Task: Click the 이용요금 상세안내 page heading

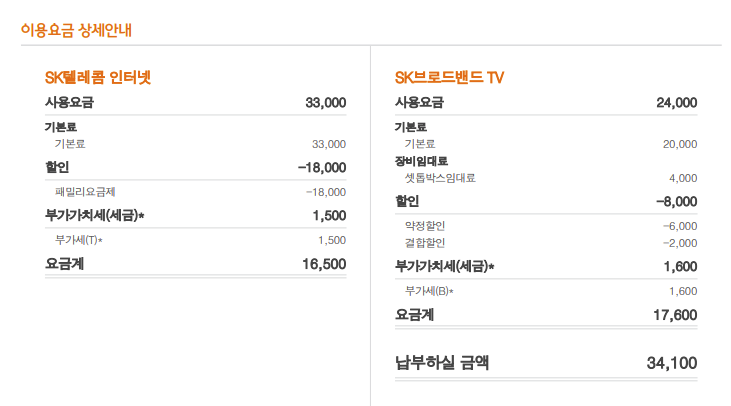Action: 77,30
